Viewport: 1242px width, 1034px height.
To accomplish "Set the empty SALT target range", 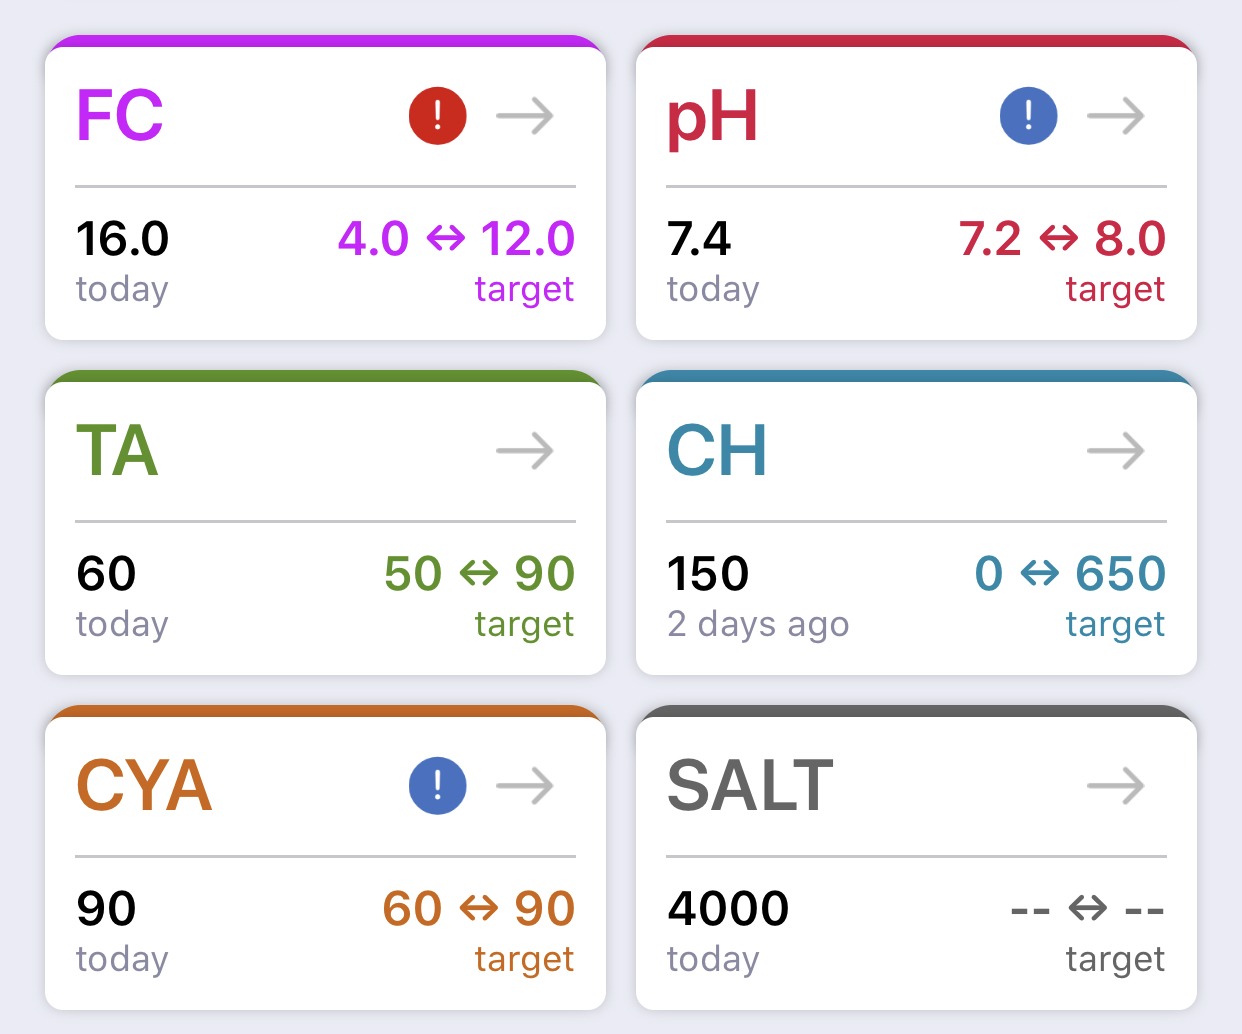I will (1088, 909).
